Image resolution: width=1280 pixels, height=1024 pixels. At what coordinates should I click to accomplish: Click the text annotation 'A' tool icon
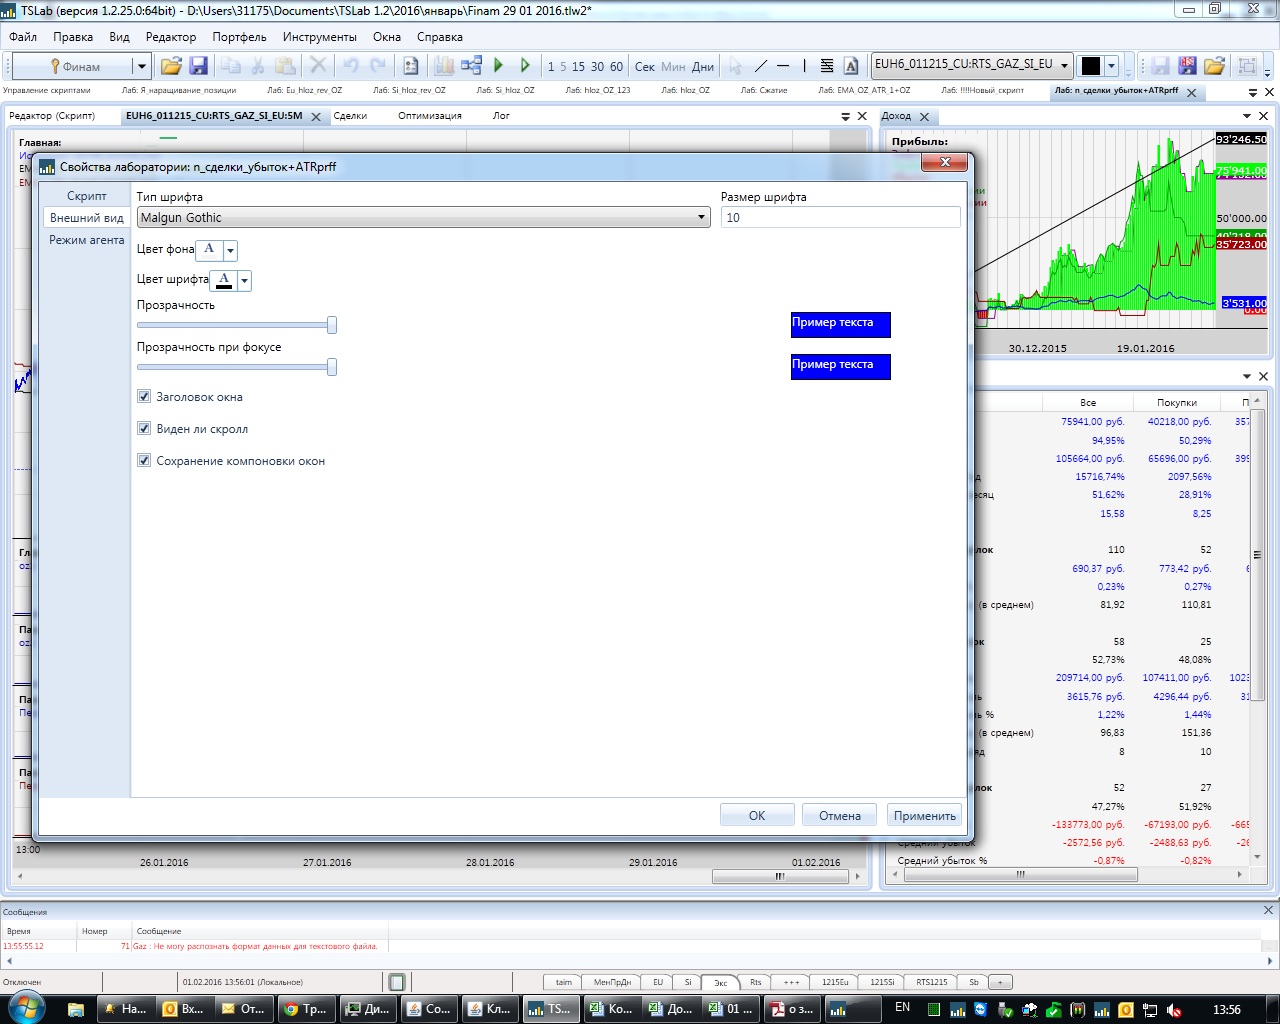(x=851, y=66)
